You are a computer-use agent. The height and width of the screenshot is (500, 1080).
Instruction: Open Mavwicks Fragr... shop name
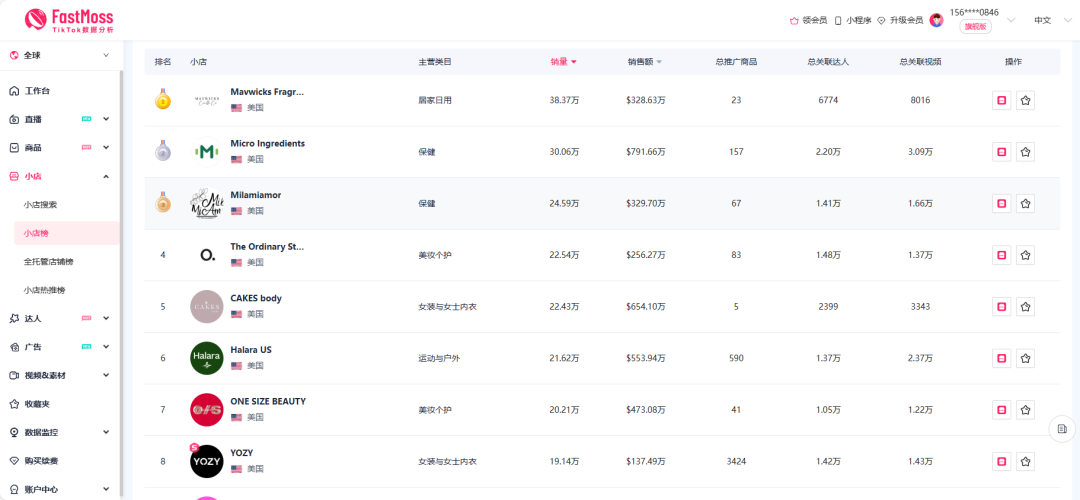point(267,92)
